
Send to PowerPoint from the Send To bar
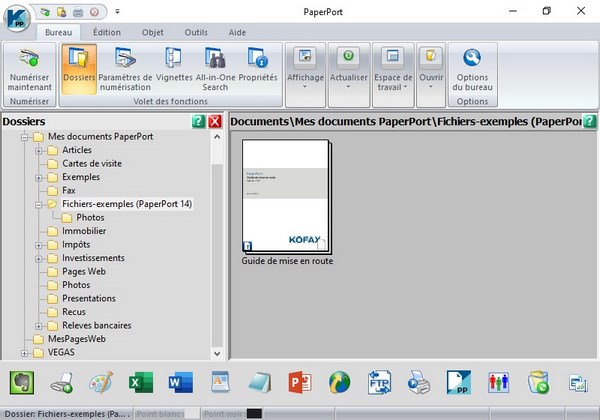tap(300, 383)
